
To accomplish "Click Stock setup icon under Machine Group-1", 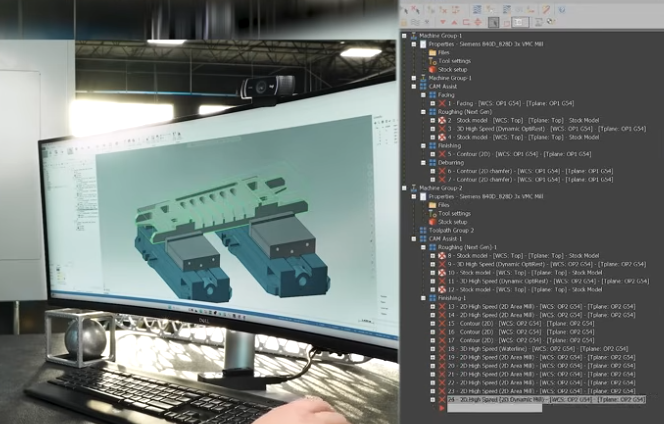I will [432, 69].
